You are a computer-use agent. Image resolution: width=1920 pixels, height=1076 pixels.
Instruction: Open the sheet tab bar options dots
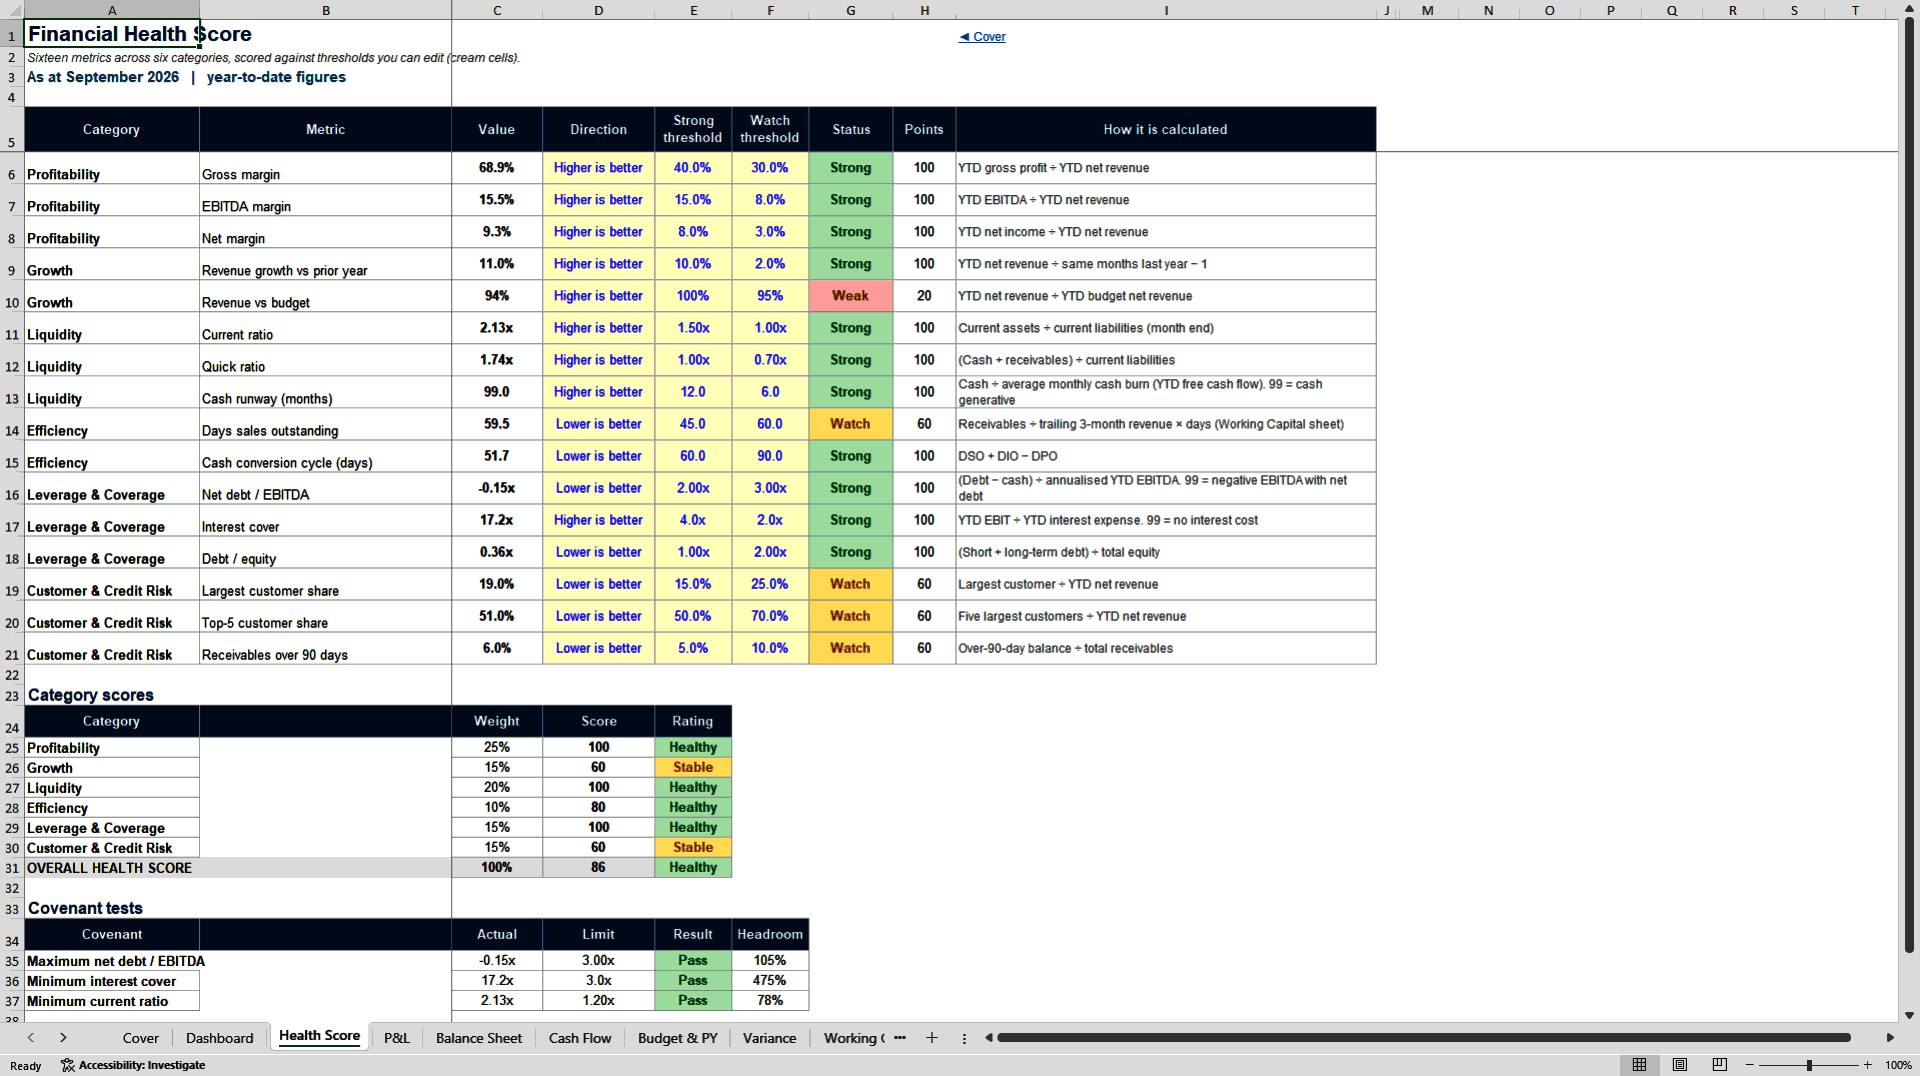tap(964, 1038)
